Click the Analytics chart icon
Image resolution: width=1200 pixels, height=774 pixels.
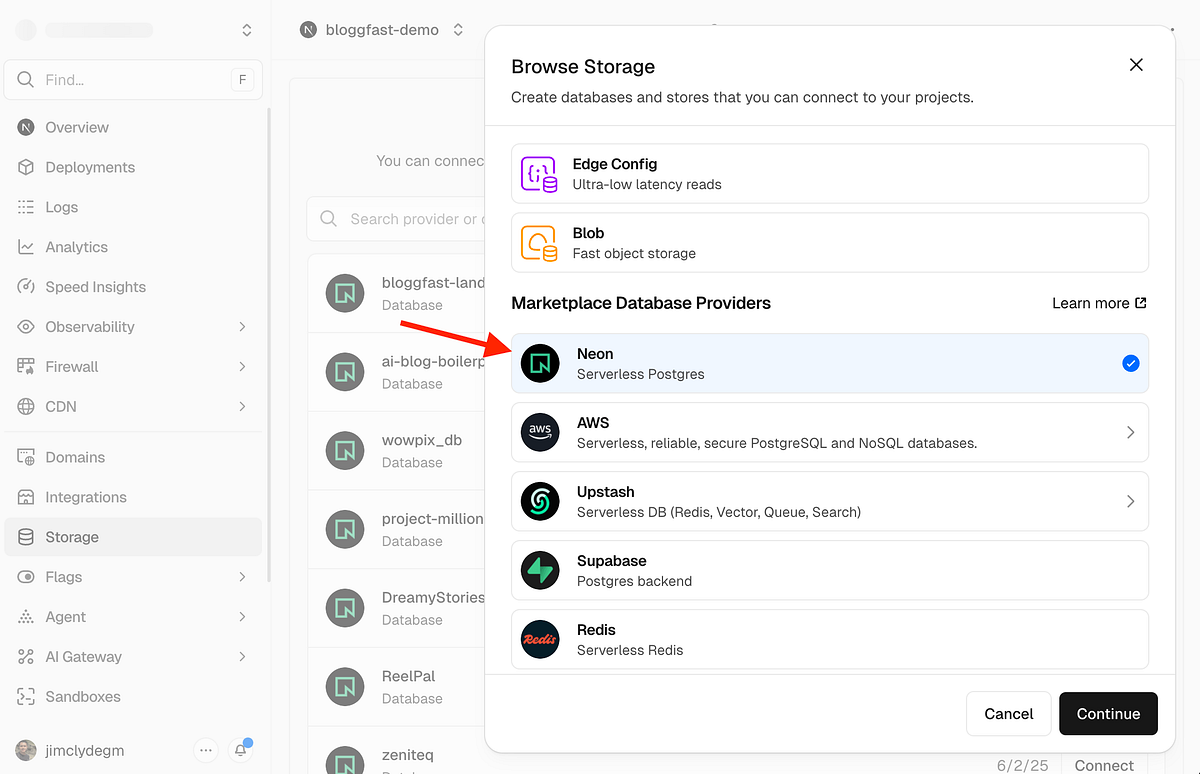(26, 247)
